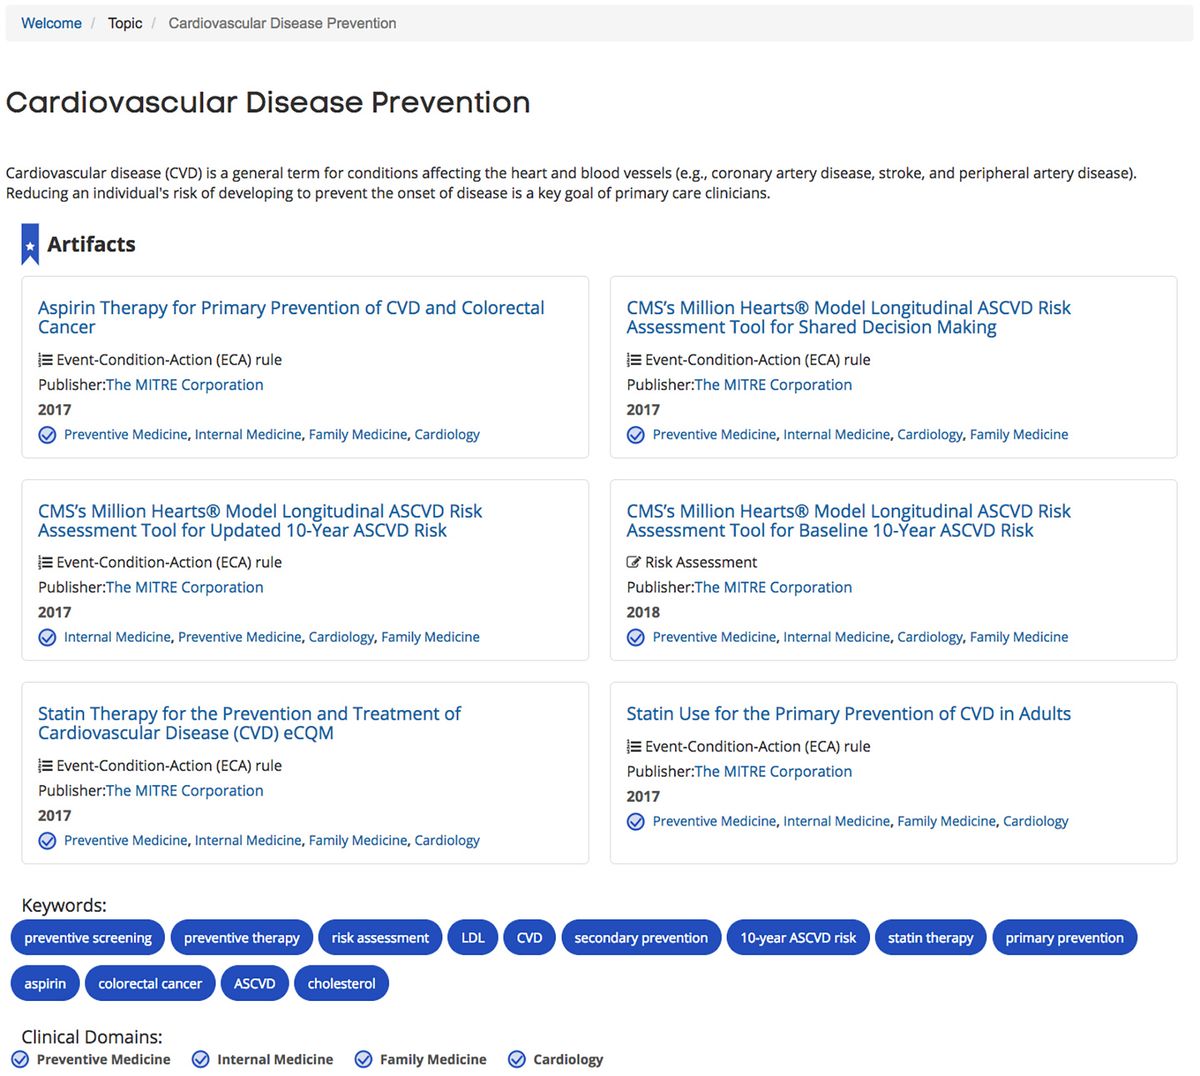Click the ECA list icon on Statin Use card
Screen dimensions: 1200x1076
[633, 746]
